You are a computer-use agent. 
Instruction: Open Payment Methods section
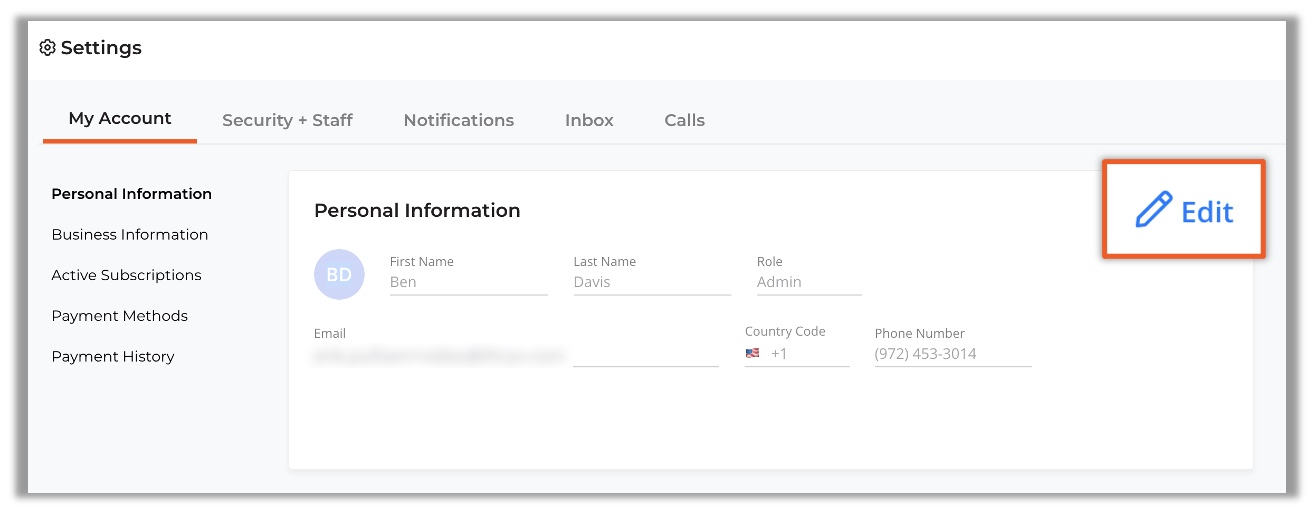(x=120, y=316)
